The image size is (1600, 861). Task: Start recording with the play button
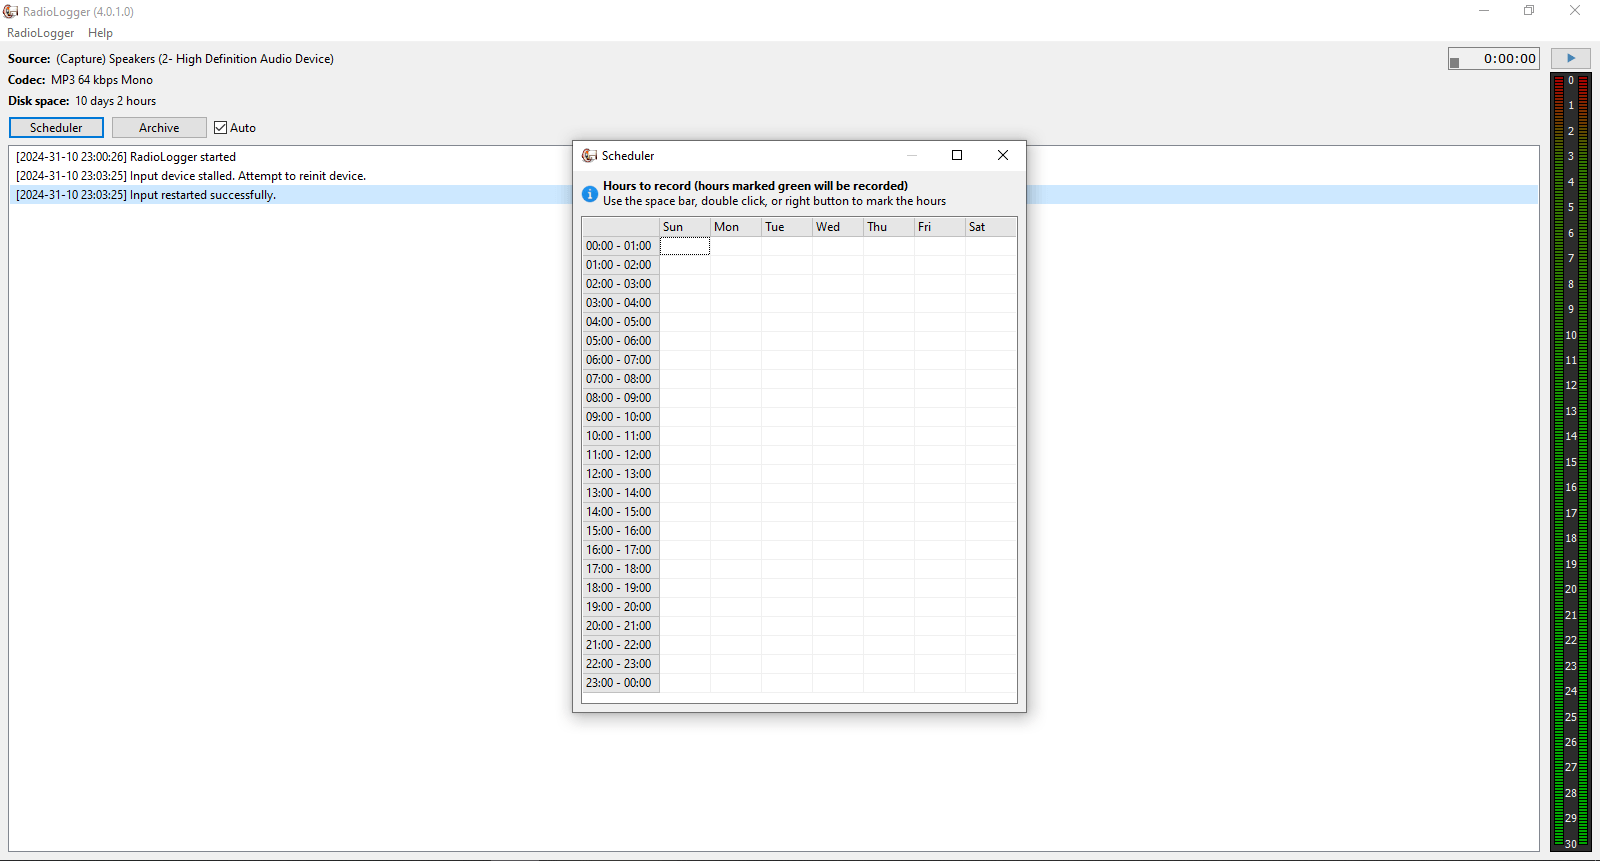click(x=1571, y=58)
